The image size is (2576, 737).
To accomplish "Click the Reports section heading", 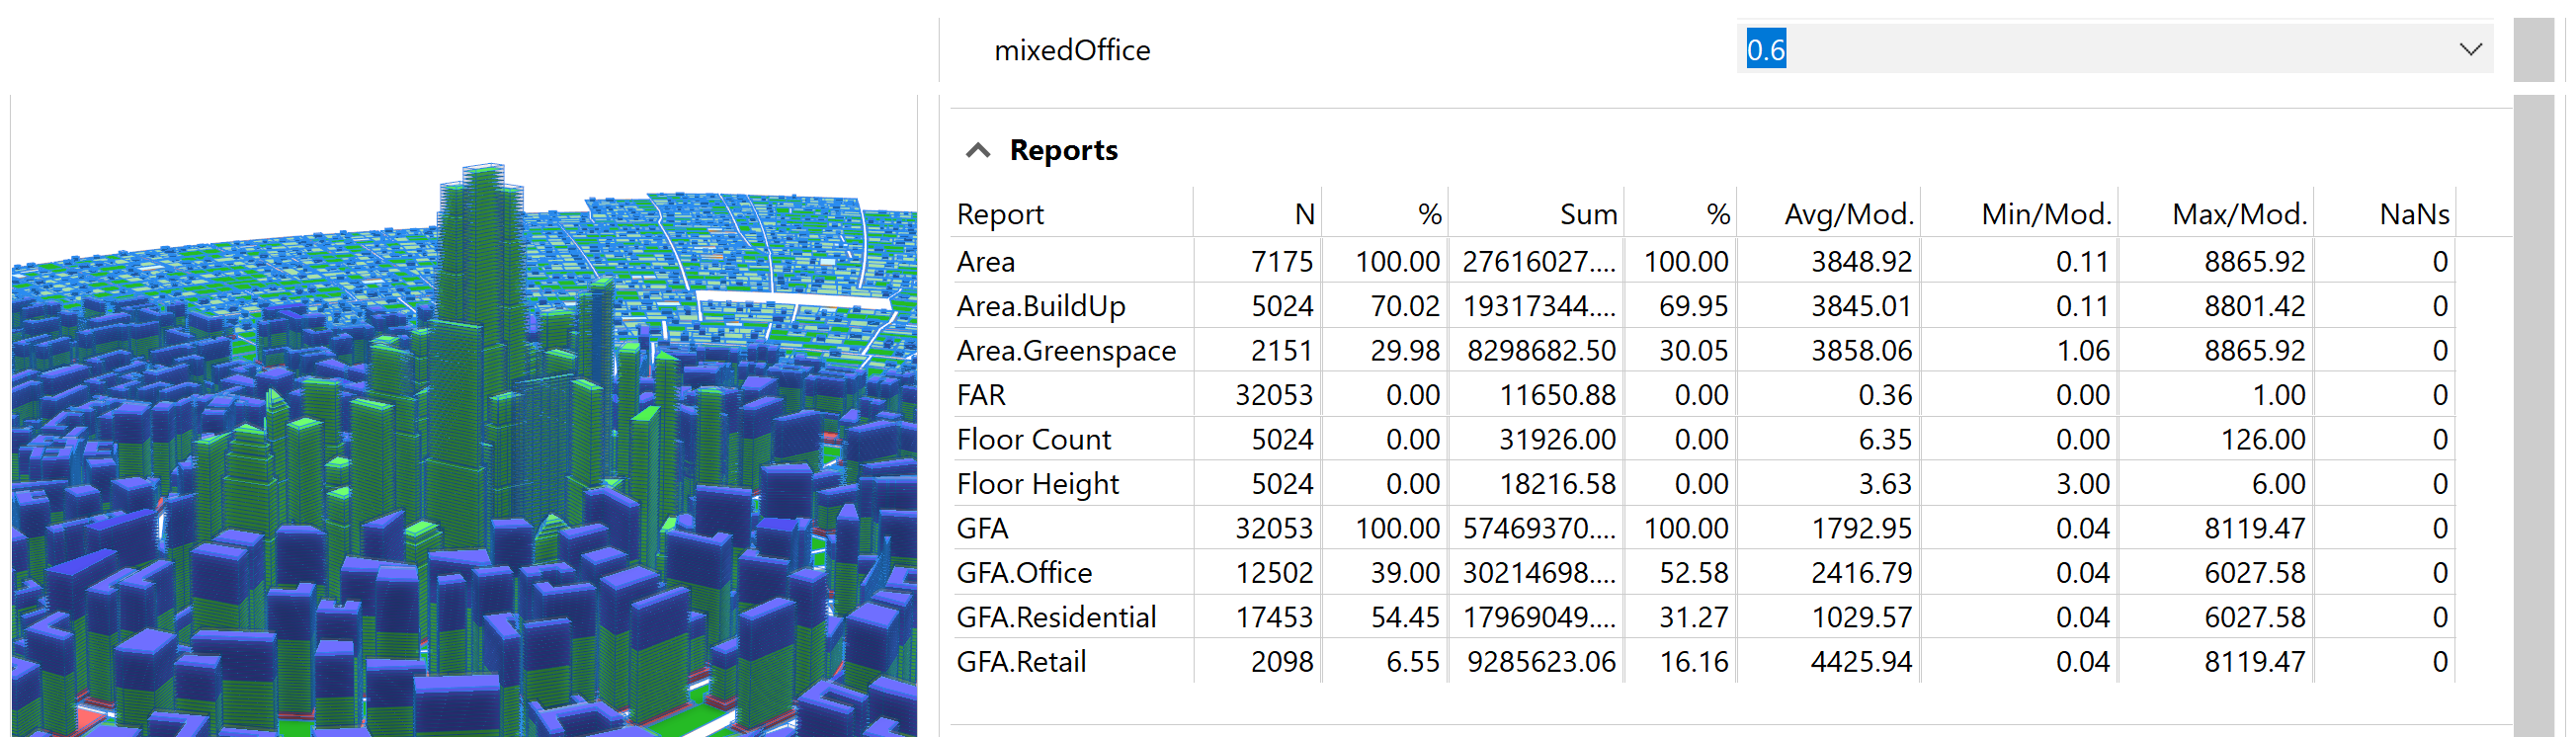I will click(x=1063, y=150).
